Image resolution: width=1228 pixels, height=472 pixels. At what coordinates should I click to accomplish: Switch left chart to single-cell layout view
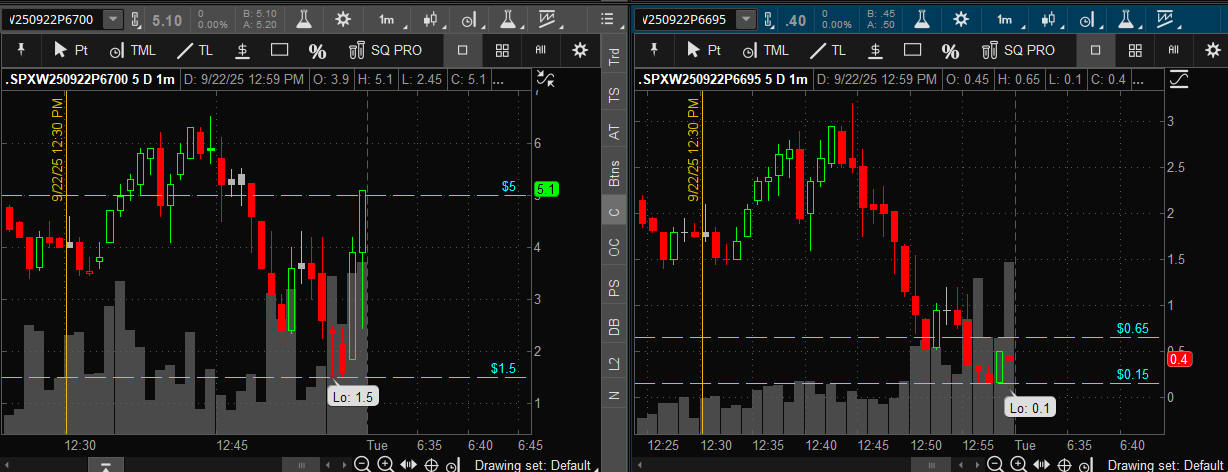click(x=463, y=50)
